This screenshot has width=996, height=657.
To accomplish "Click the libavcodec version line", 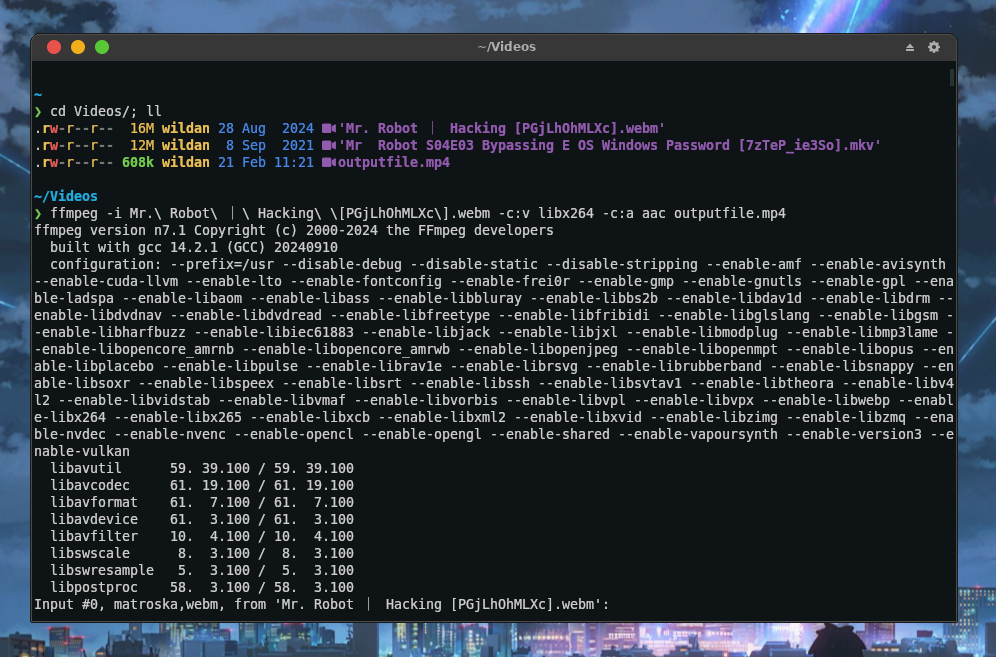I will (x=150, y=485).
